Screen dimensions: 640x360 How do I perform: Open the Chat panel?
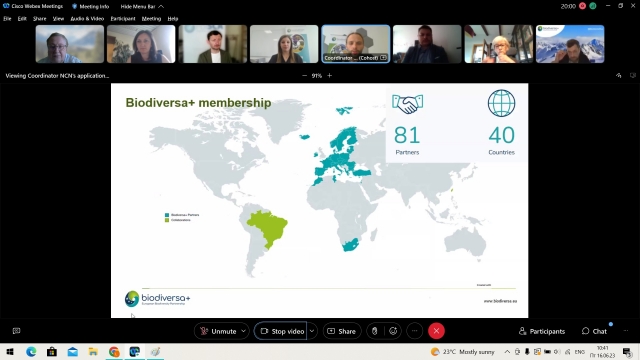click(x=594, y=331)
